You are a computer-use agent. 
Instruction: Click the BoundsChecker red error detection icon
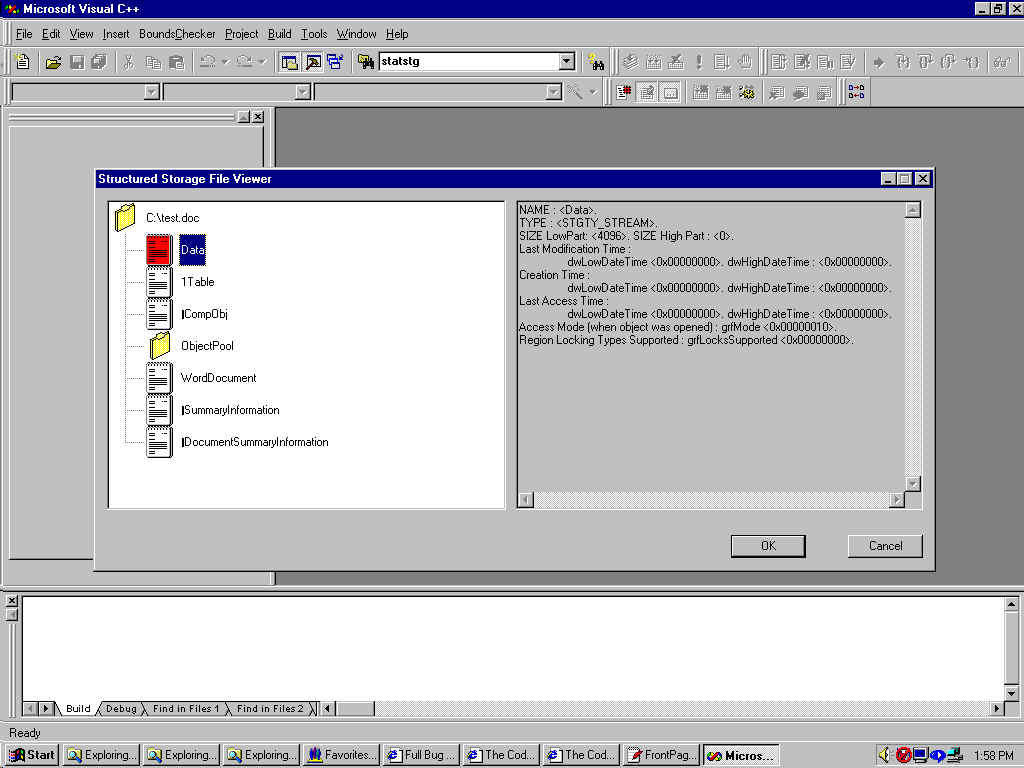tap(624, 92)
